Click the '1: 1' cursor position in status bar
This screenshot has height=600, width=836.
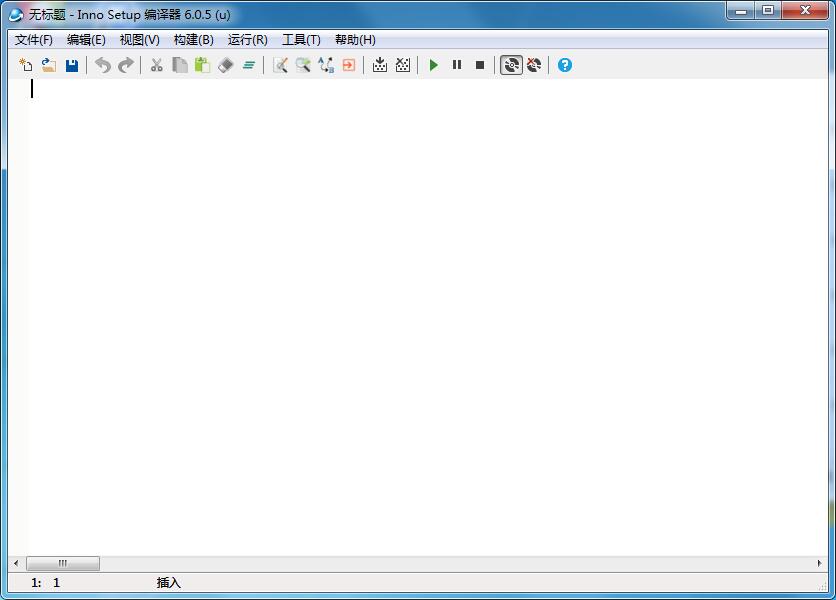(x=45, y=583)
